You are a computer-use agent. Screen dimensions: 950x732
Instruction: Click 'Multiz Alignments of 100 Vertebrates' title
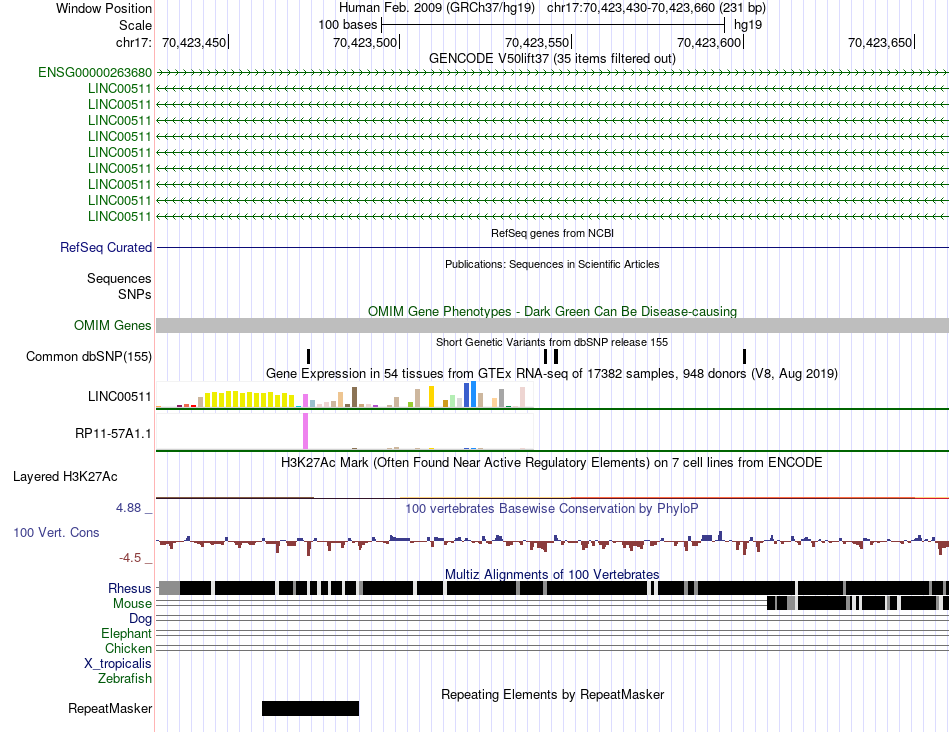tap(552, 574)
